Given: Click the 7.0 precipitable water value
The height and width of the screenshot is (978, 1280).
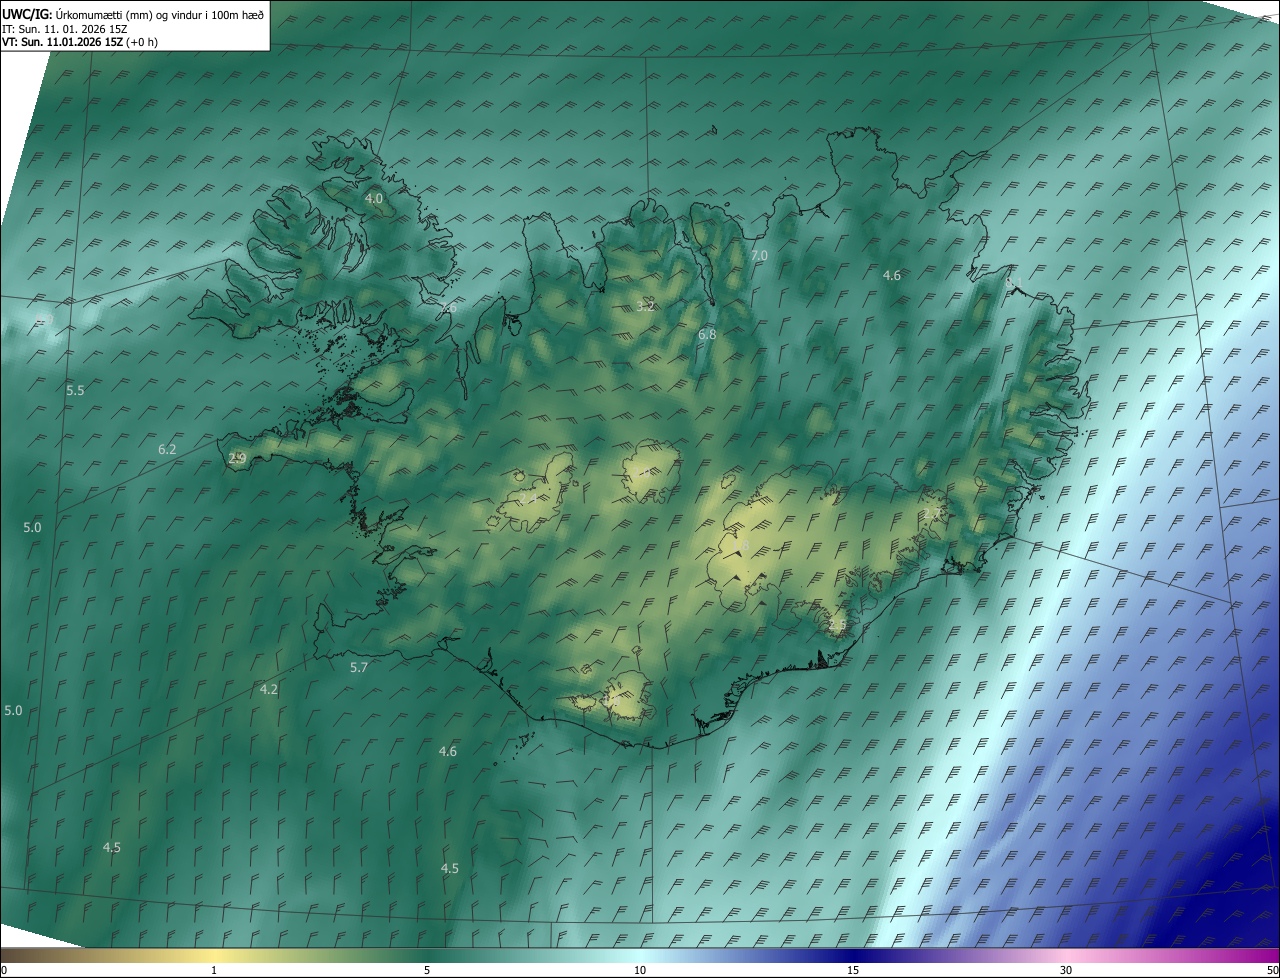Looking at the screenshot, I should tap(759, 256).
